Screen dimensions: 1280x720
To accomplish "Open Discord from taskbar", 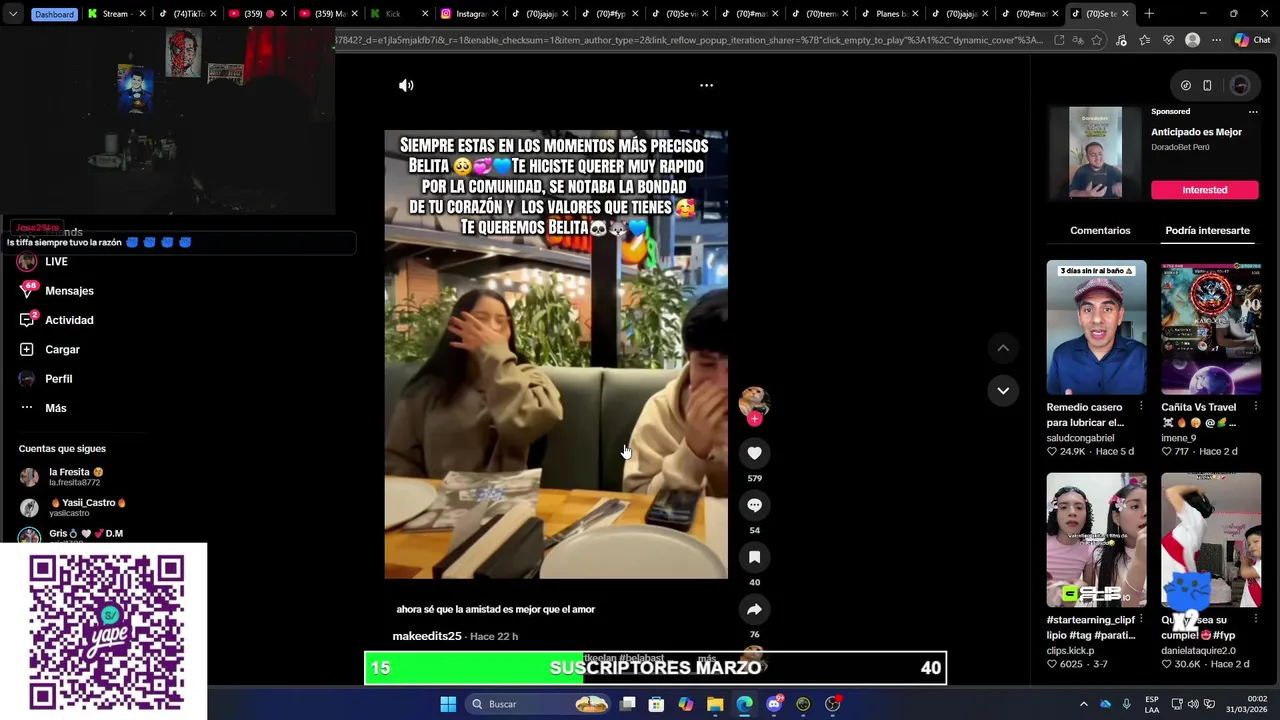I will point(774,704).
